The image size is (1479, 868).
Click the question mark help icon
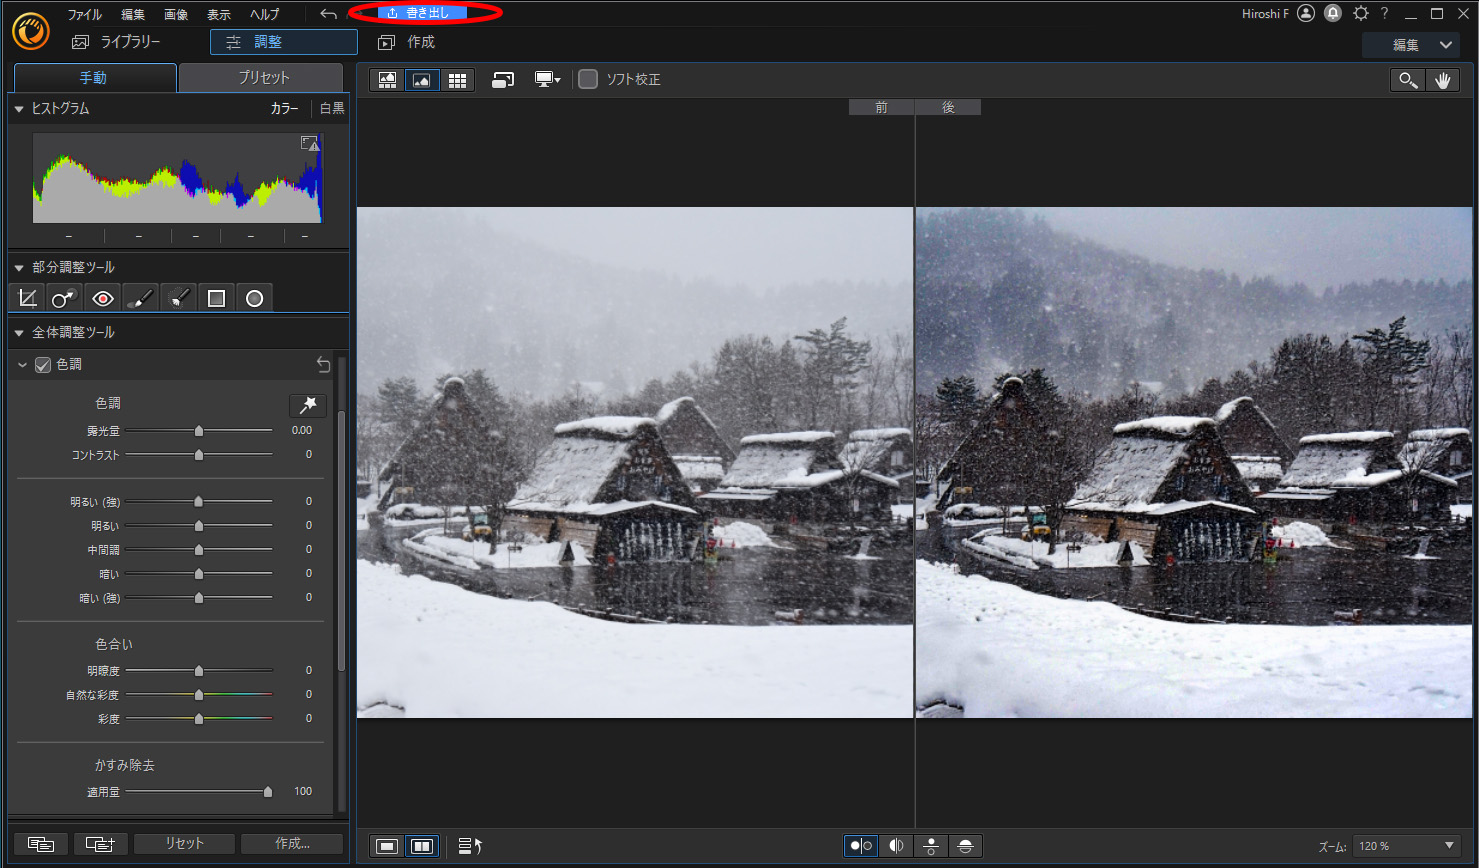click(1384, 13)
